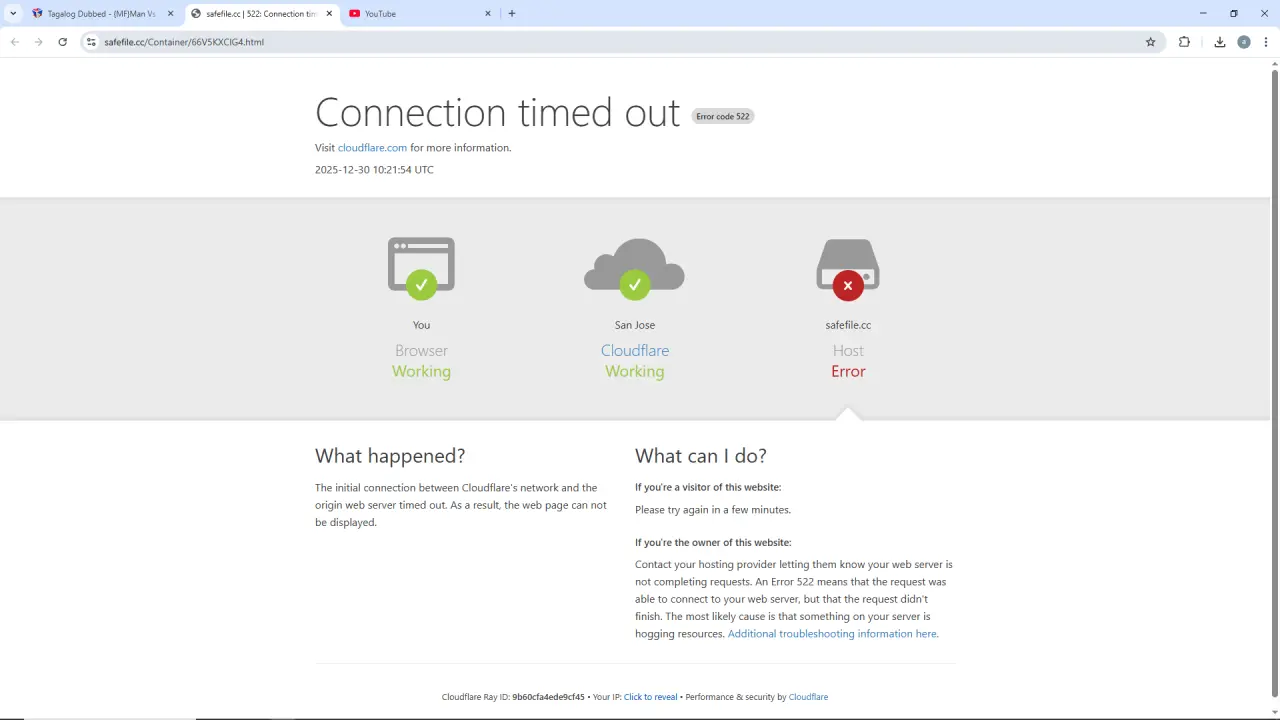The height and width of the screenshot is (720, 1280).
Task: Click the San Jose cloud icon
Action: pos(634,268)
